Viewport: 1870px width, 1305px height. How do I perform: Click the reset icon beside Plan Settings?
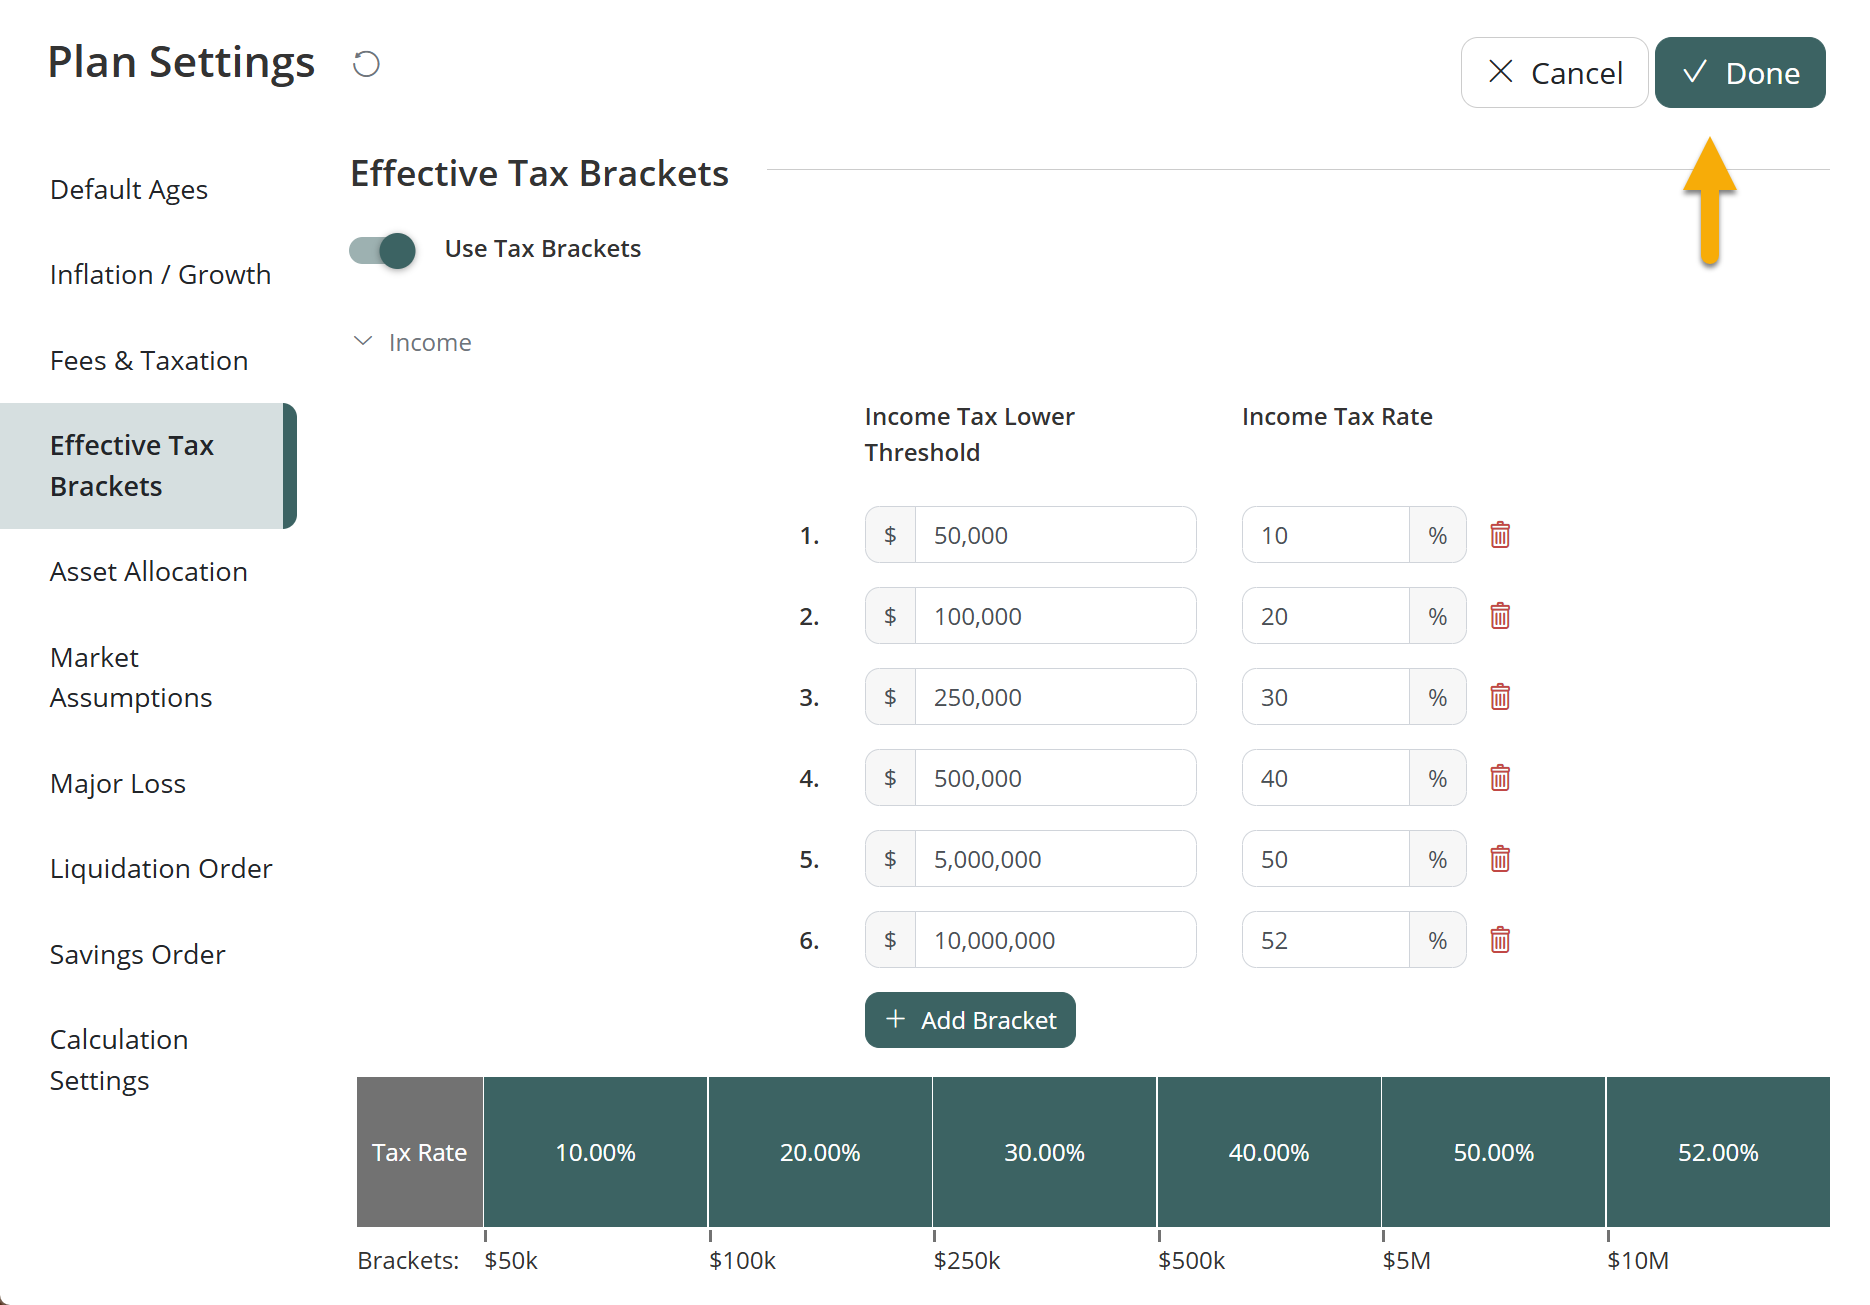tap(366, 64)
